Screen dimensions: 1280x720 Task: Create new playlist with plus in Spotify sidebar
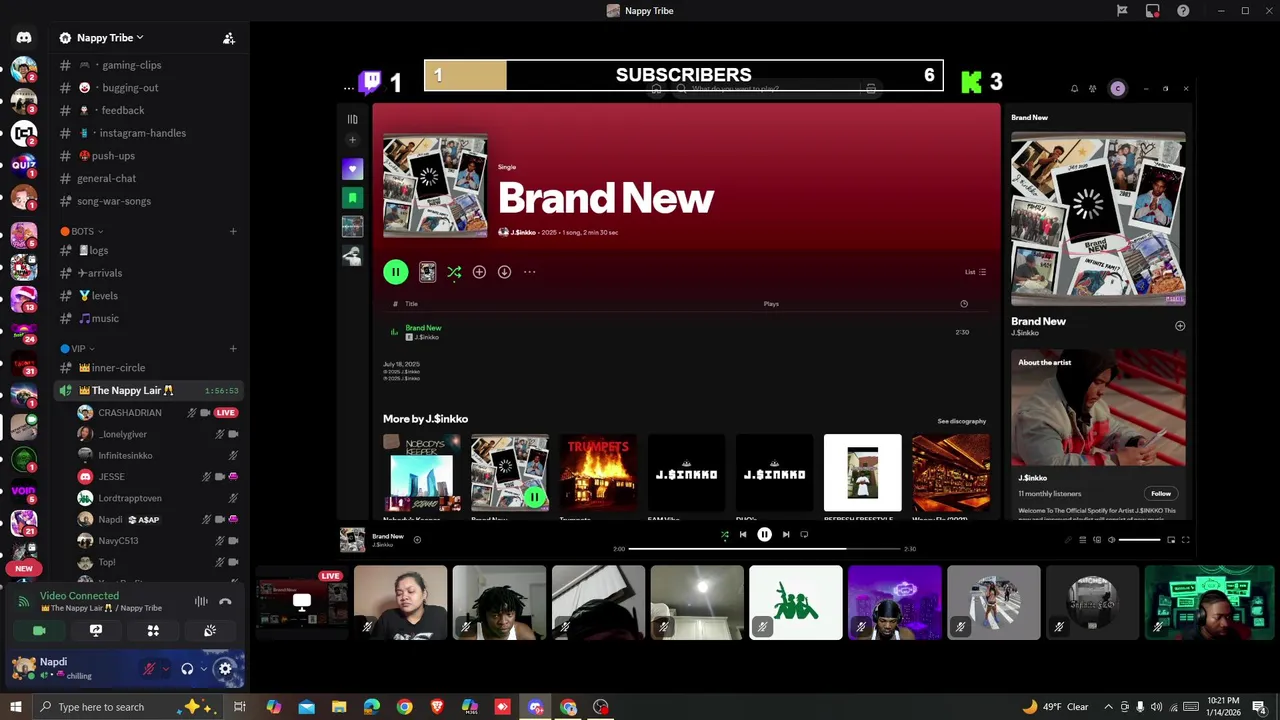(352, 140)
